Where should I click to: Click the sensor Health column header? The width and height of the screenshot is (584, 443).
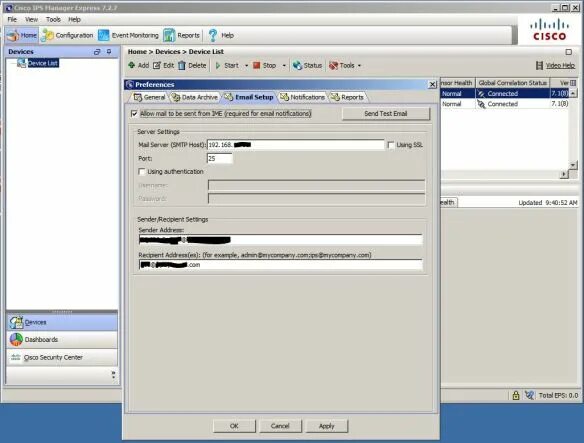(457, 83)
